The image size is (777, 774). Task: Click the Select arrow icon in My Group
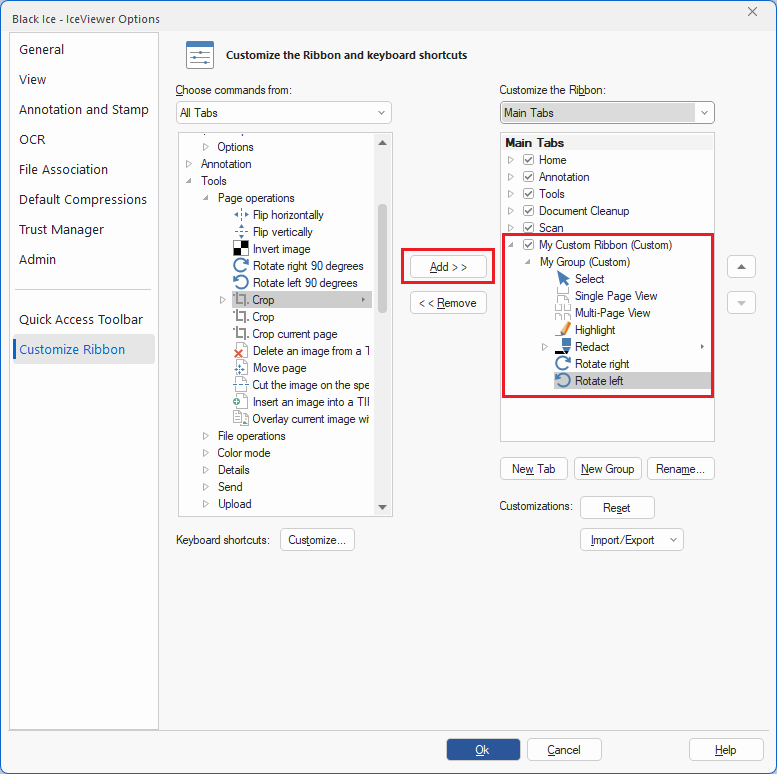tap(563, 279)
